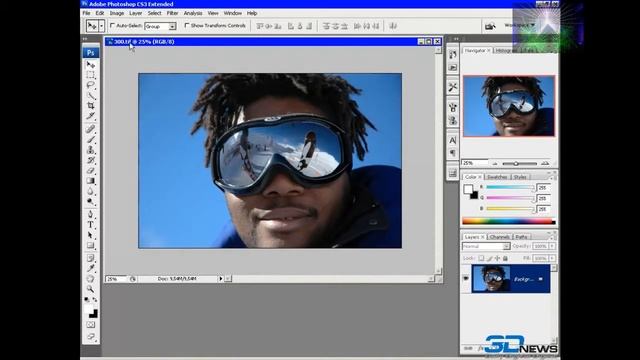Open the Image menu
Screen dimensions: 640x360
(117, 13)
